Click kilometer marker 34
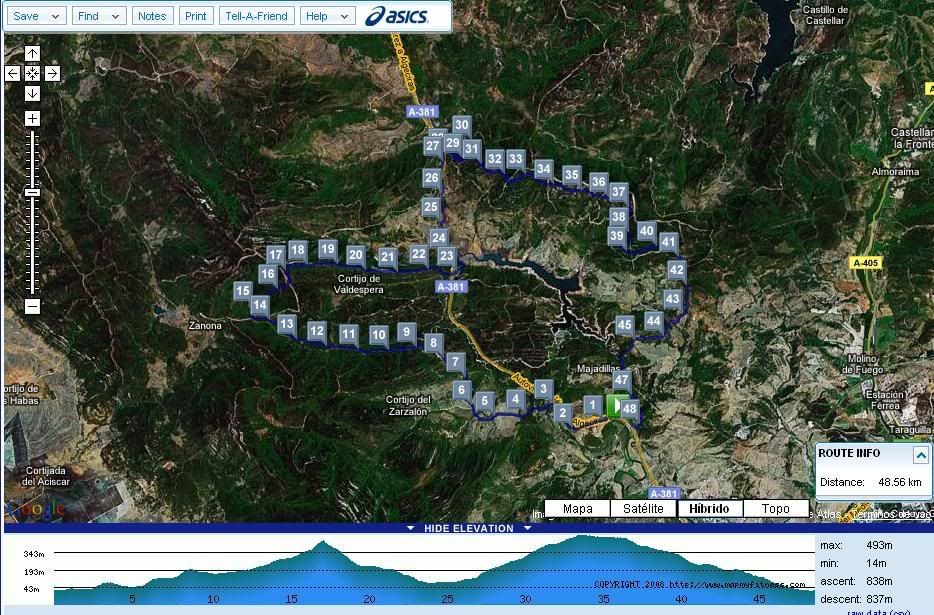Image resolution: width=934 pixels, height=615 pixels. click(543, 169)
